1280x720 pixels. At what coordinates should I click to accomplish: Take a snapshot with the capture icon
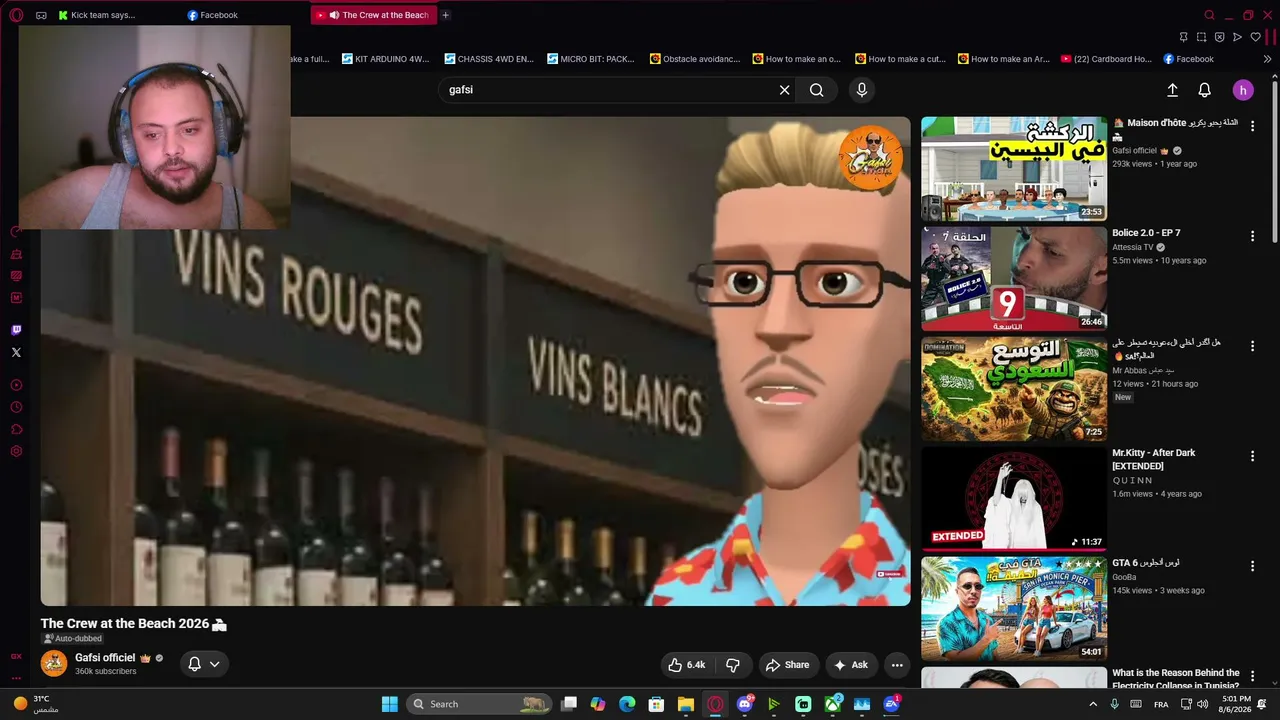pos(1201,37)
